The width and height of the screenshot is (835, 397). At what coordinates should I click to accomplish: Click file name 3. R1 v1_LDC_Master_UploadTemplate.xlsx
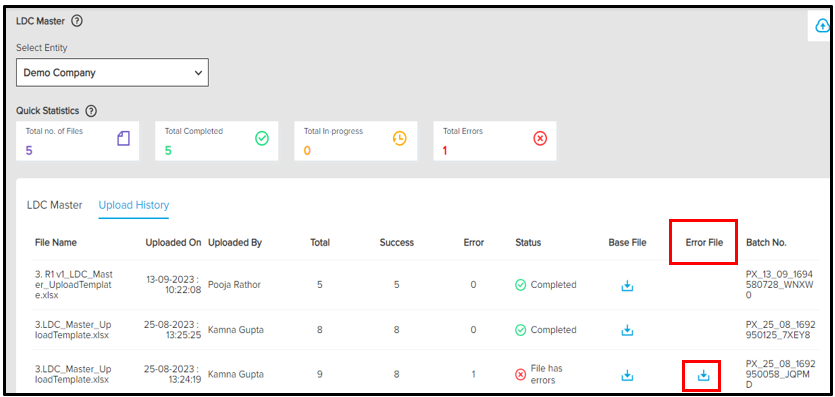74,285
